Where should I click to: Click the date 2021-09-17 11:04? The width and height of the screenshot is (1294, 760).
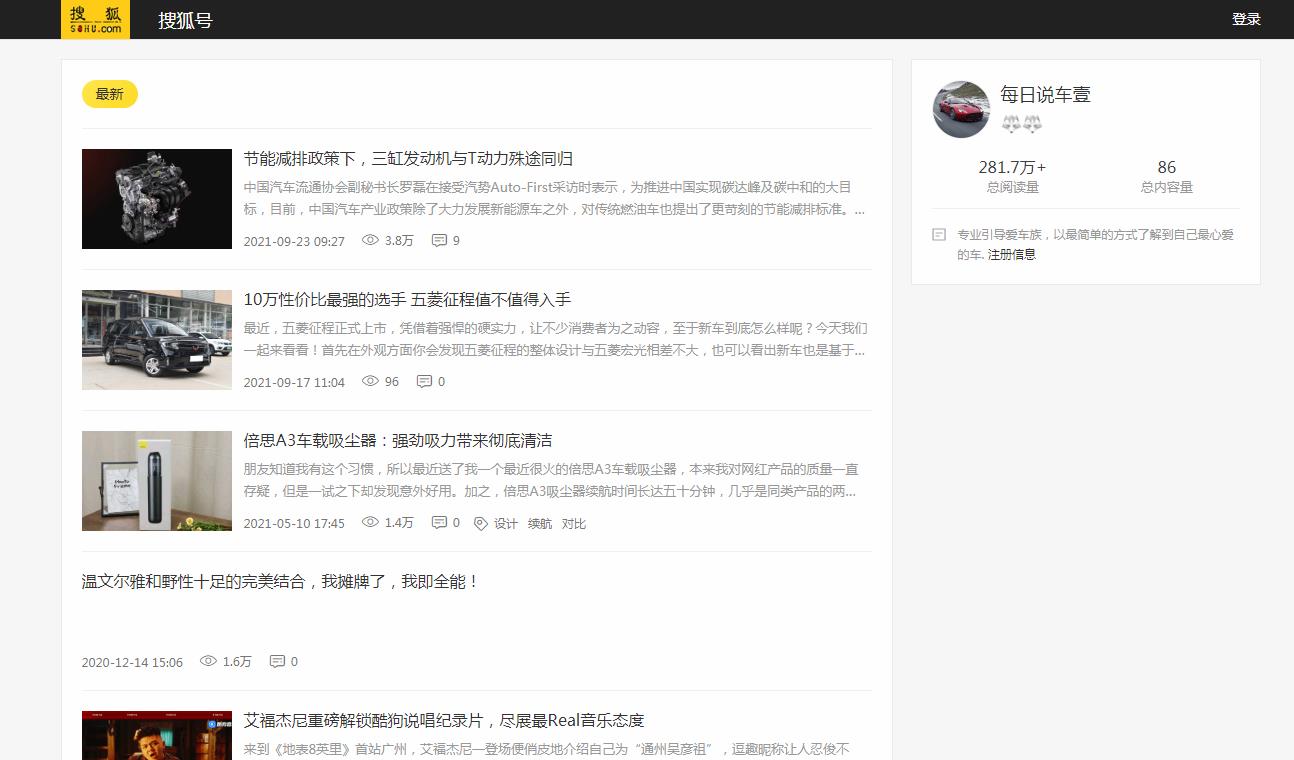294,382
